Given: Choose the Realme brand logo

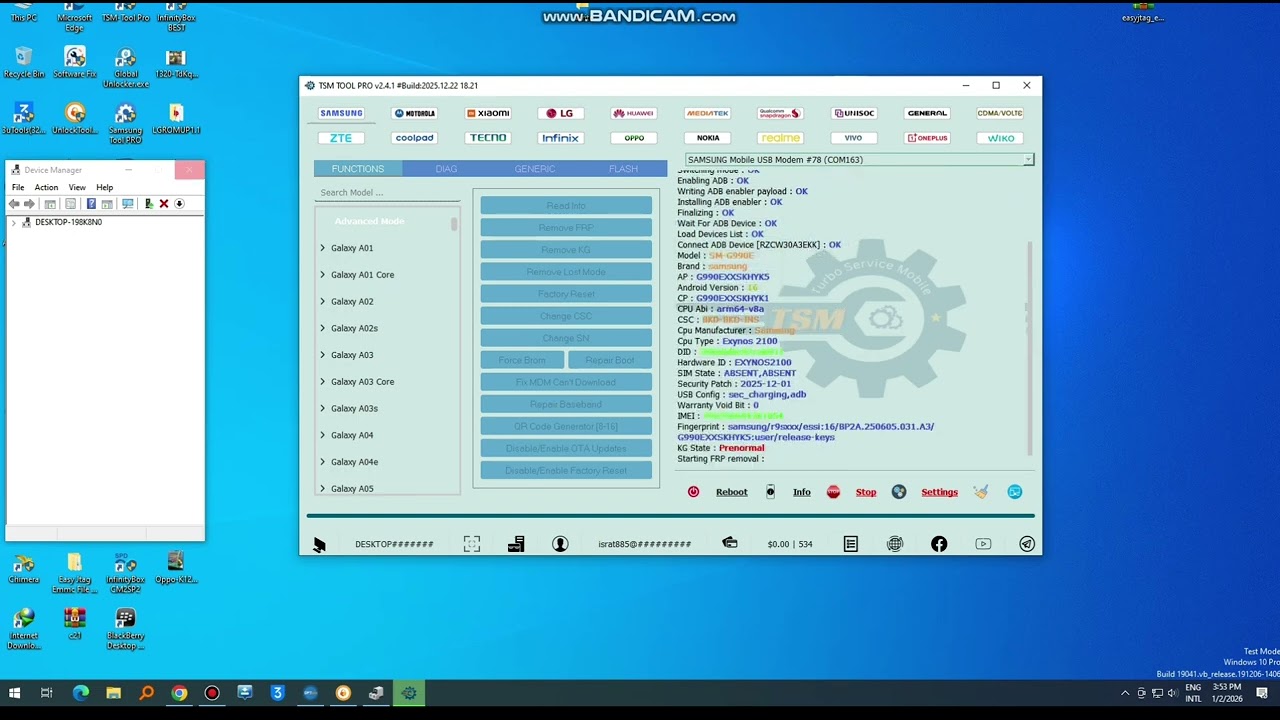Looking at the screenshot, I should (x=780, y=138).
